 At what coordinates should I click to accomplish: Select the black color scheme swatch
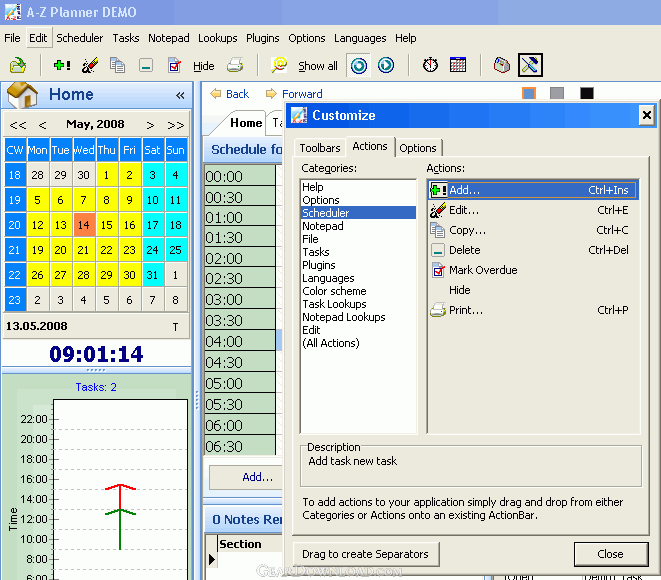click(x=586, y=93)
